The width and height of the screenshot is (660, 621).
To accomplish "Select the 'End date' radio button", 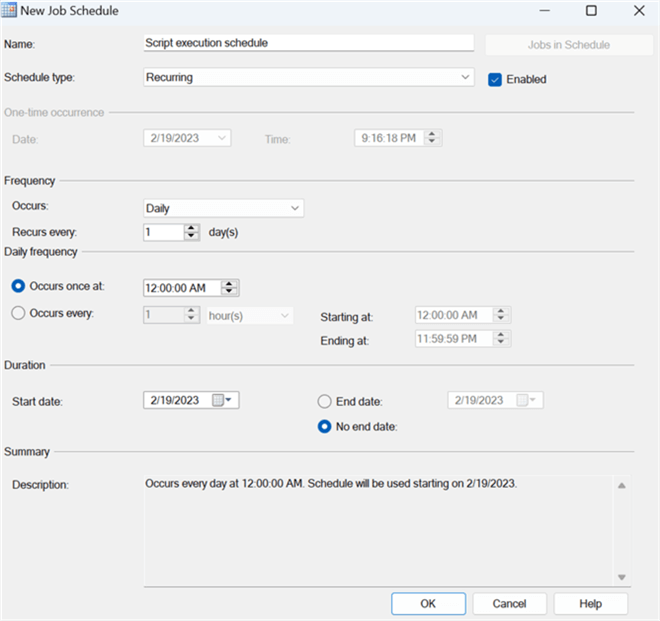I will (x=323, y=401).
